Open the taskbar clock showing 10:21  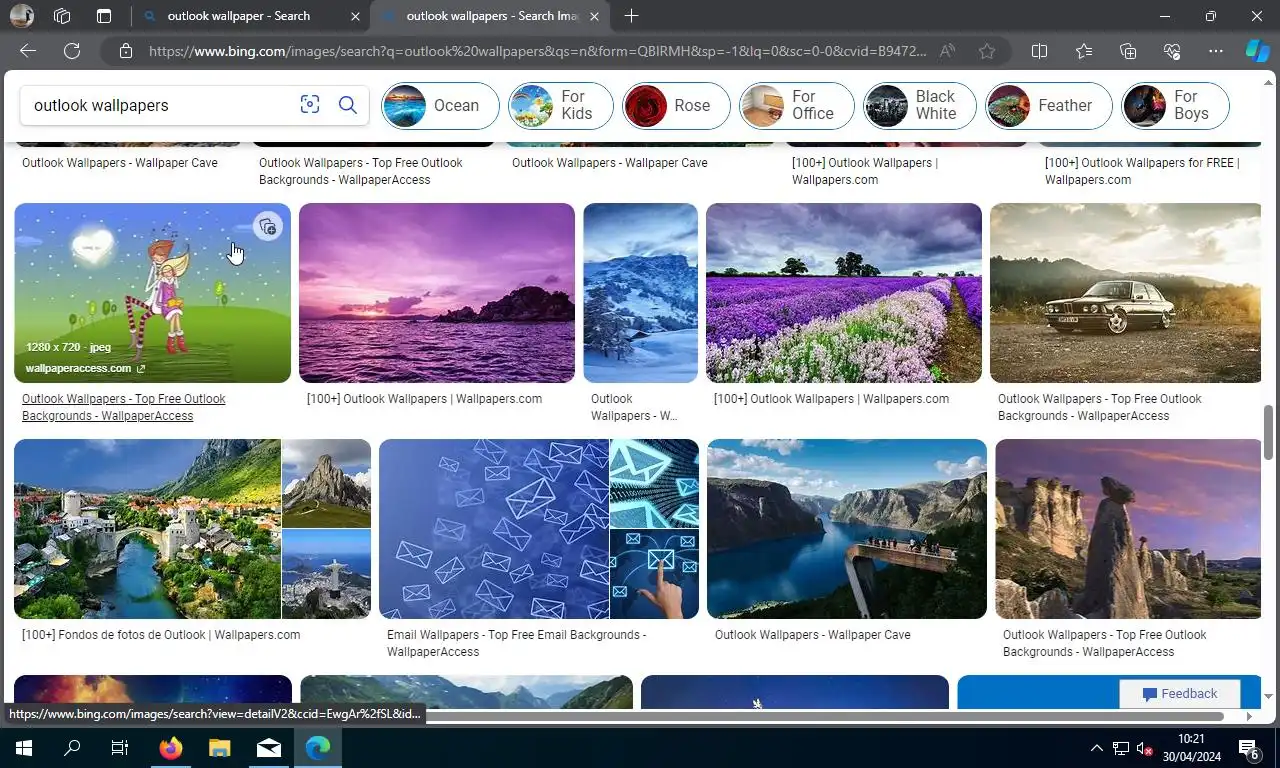(x=1190, y=748)
